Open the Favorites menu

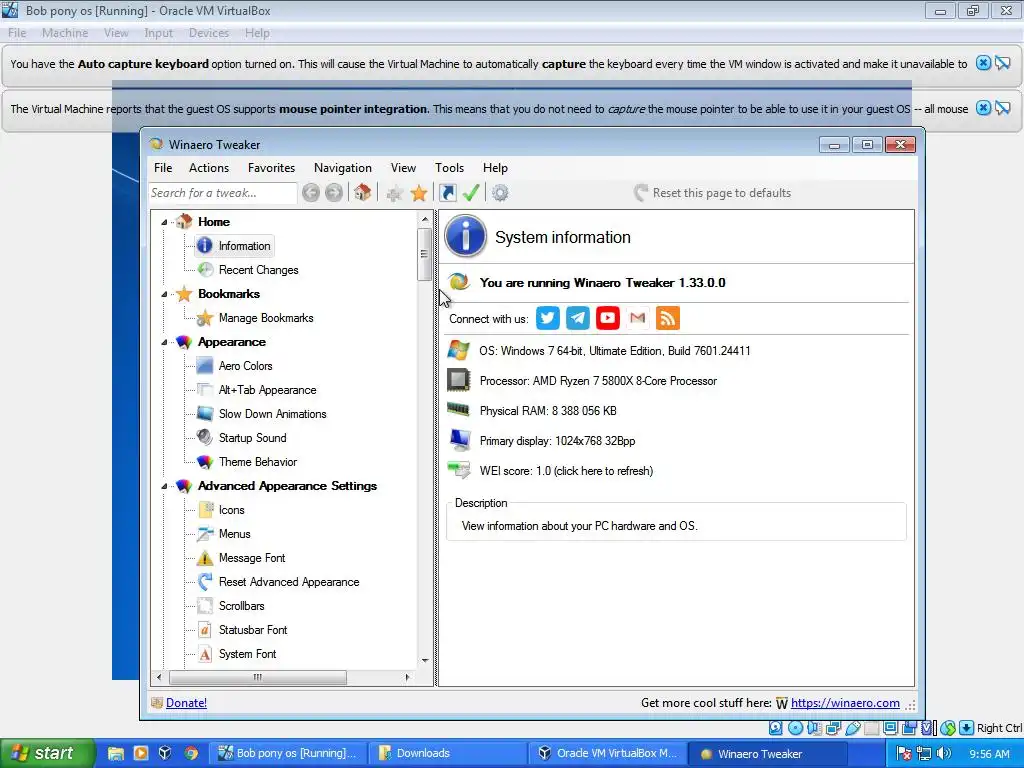(272, 168)
